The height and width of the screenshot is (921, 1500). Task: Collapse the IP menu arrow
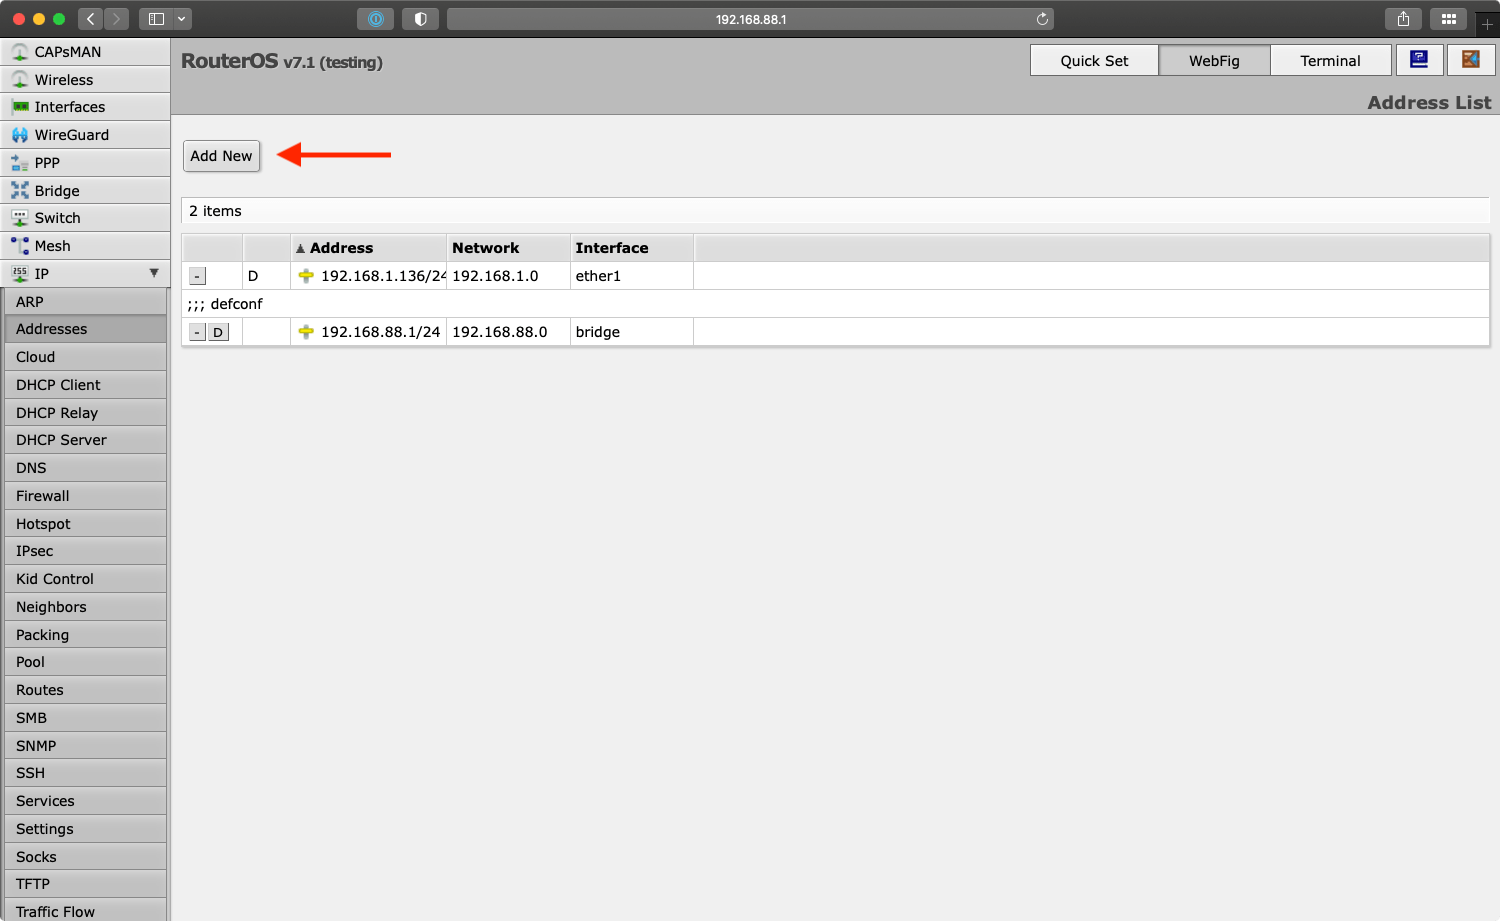[x=154, y=273]
